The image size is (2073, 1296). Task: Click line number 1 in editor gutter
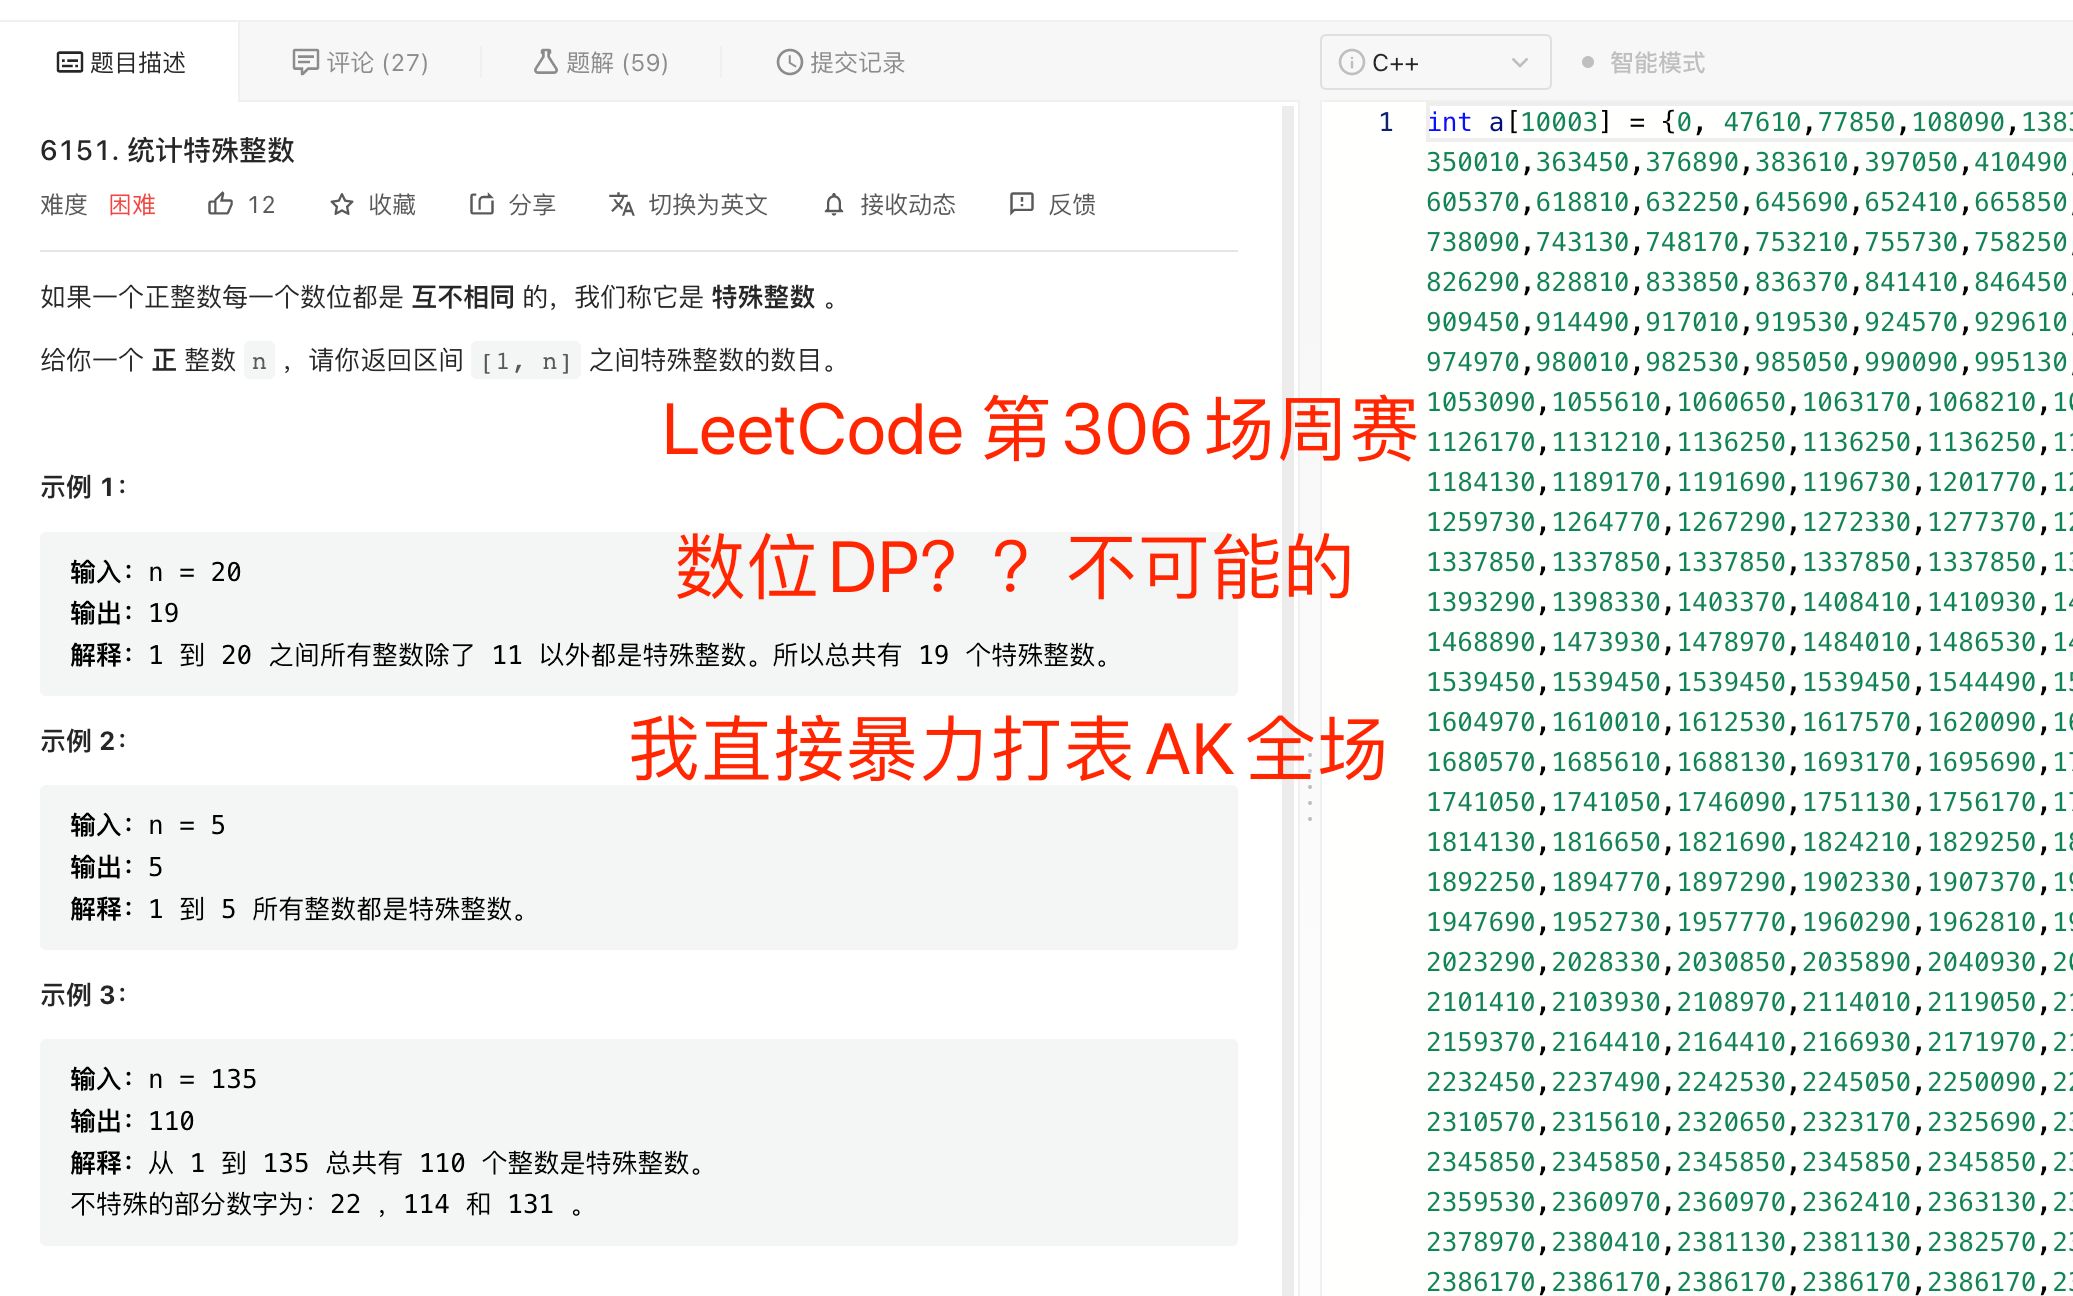click(x=1385, y=122)
